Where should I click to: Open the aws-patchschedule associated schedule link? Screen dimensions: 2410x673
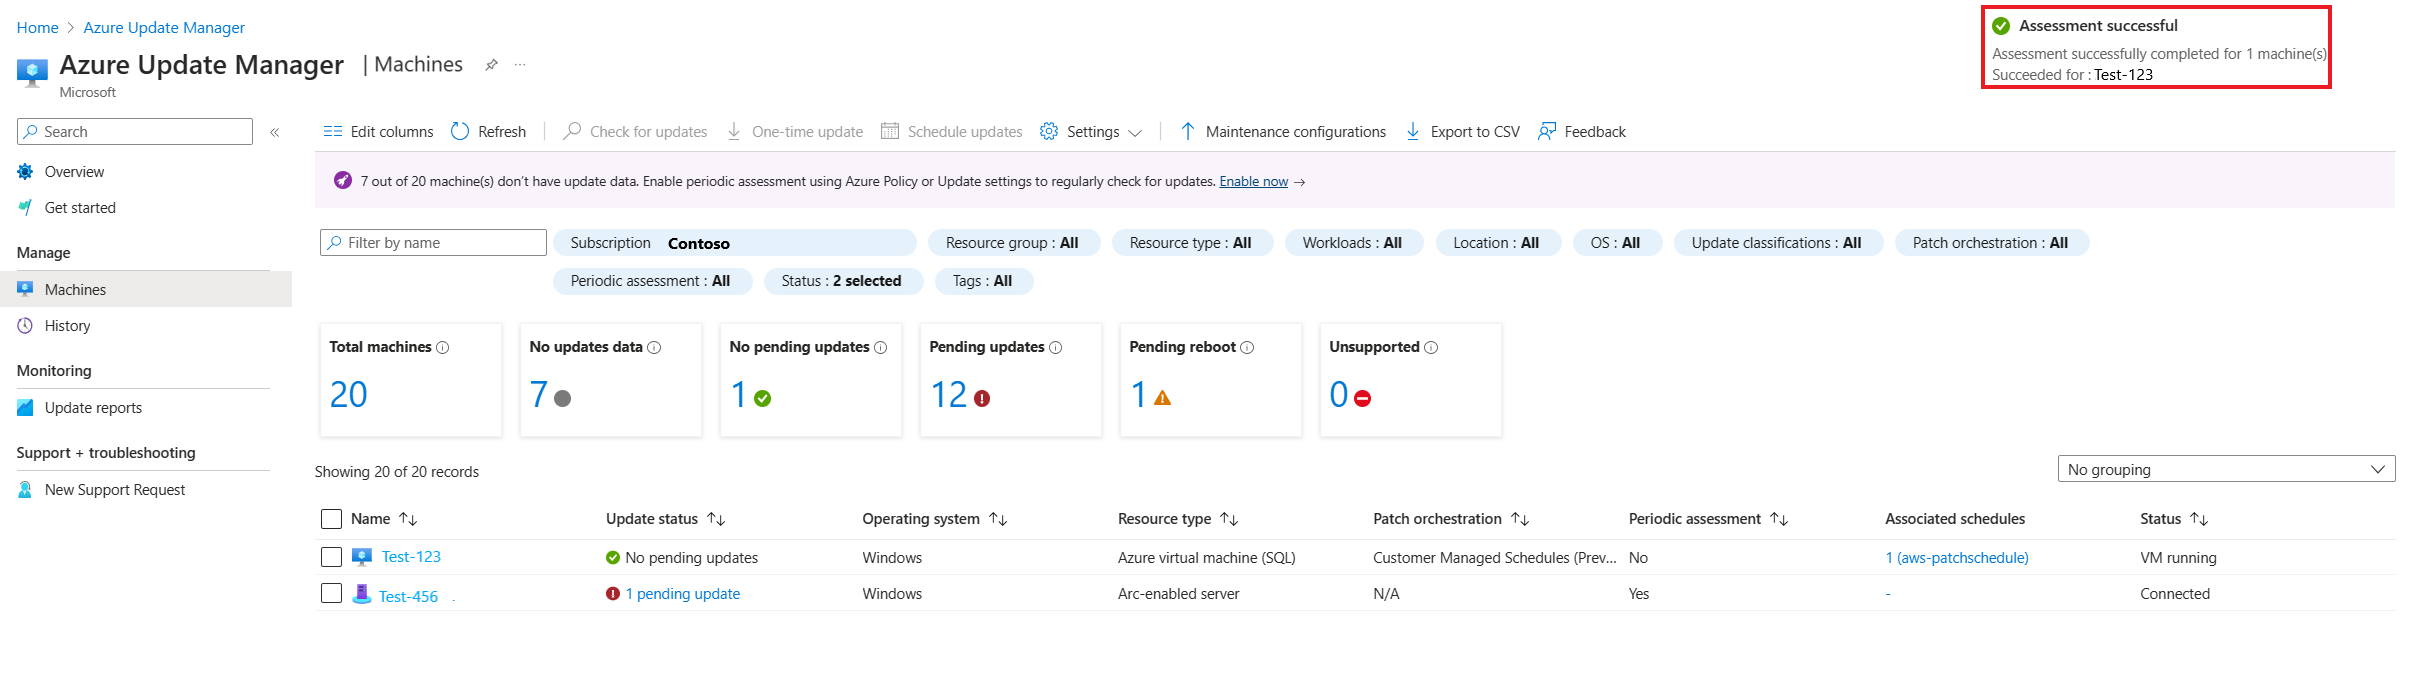[1956, 558]
